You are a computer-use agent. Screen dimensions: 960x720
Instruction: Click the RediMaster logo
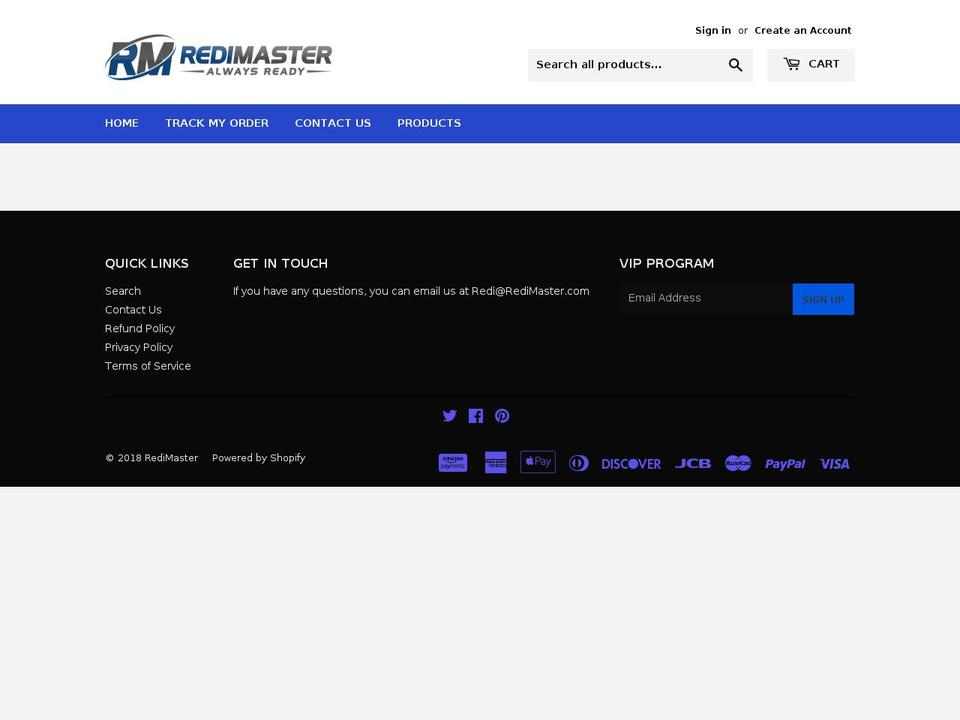click(x=219, y=57)
